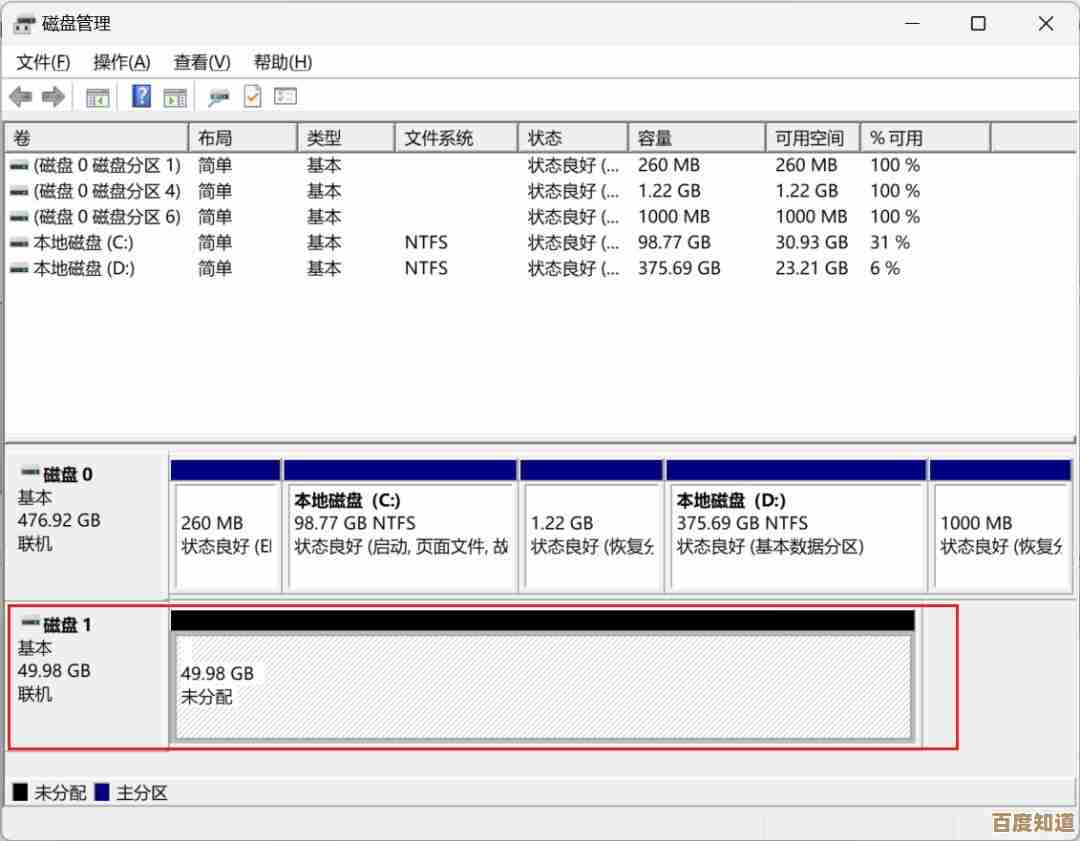Select the 375.69 GB D: partition block
The height and width of the screenshot is (841, 1080).
(795, 535)
